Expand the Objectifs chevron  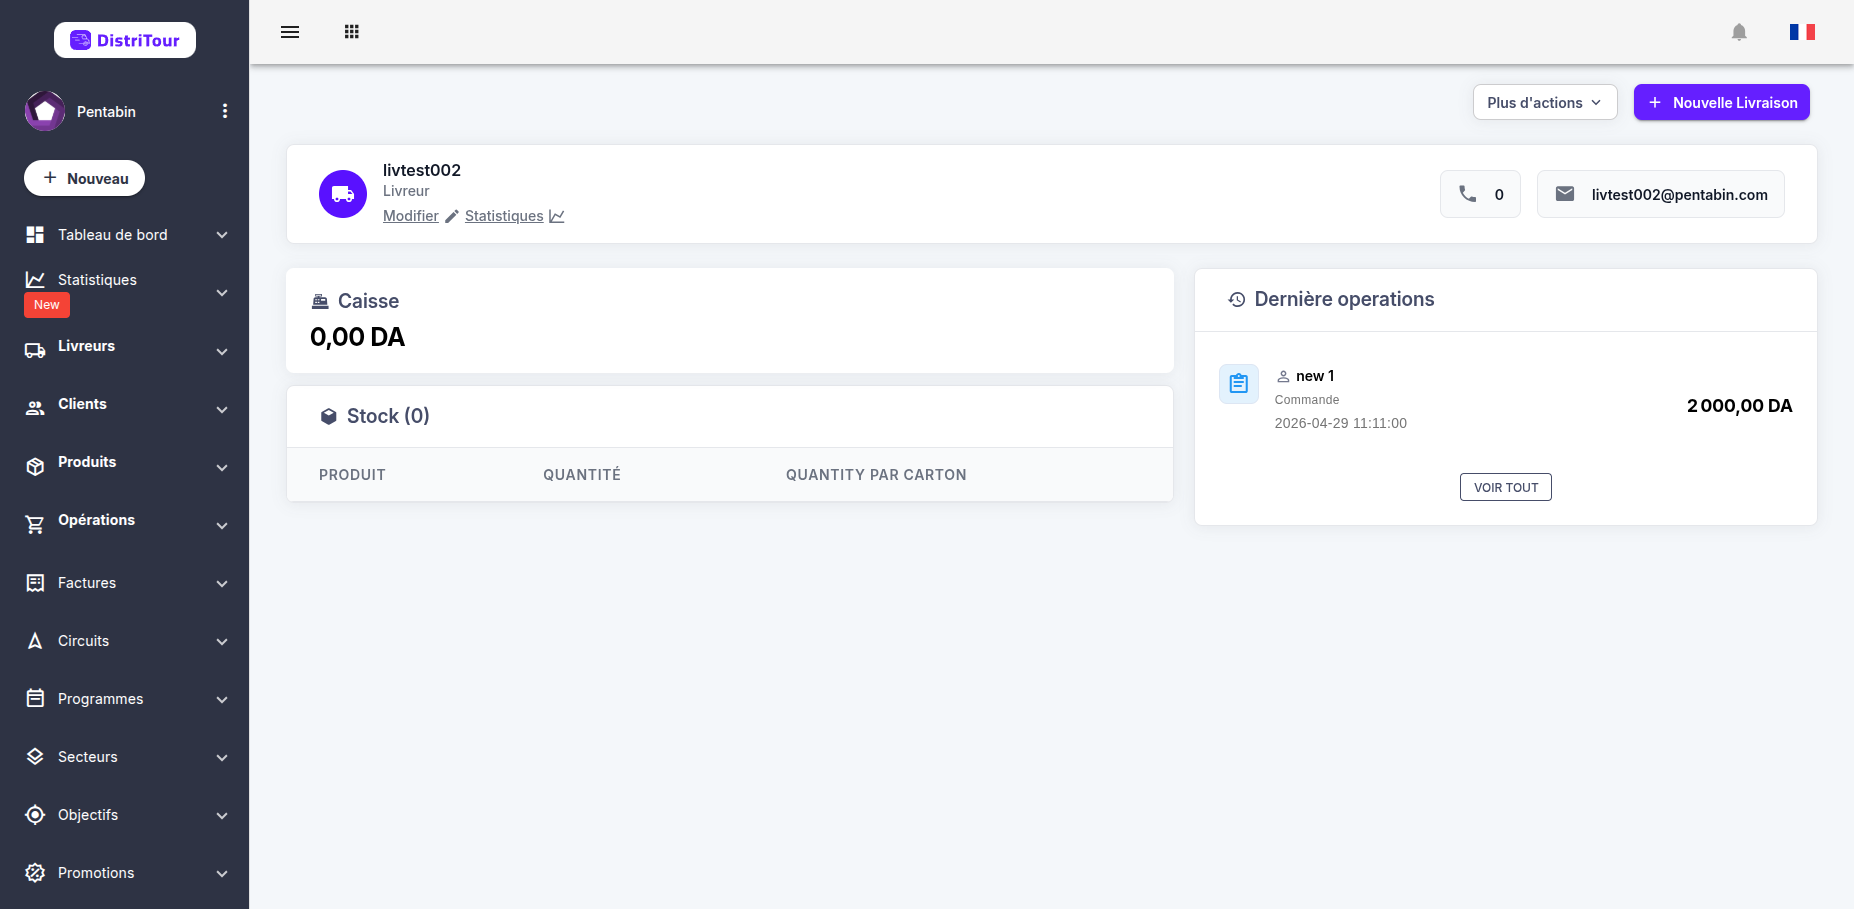tap(222, 815)
